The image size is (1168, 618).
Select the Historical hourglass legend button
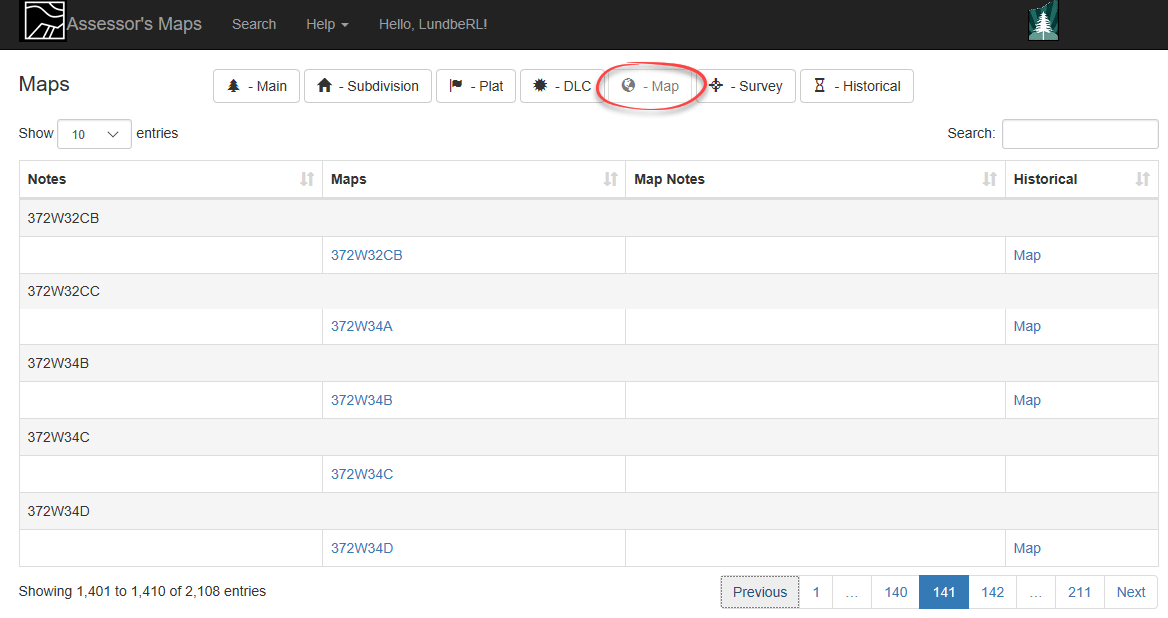857,86
